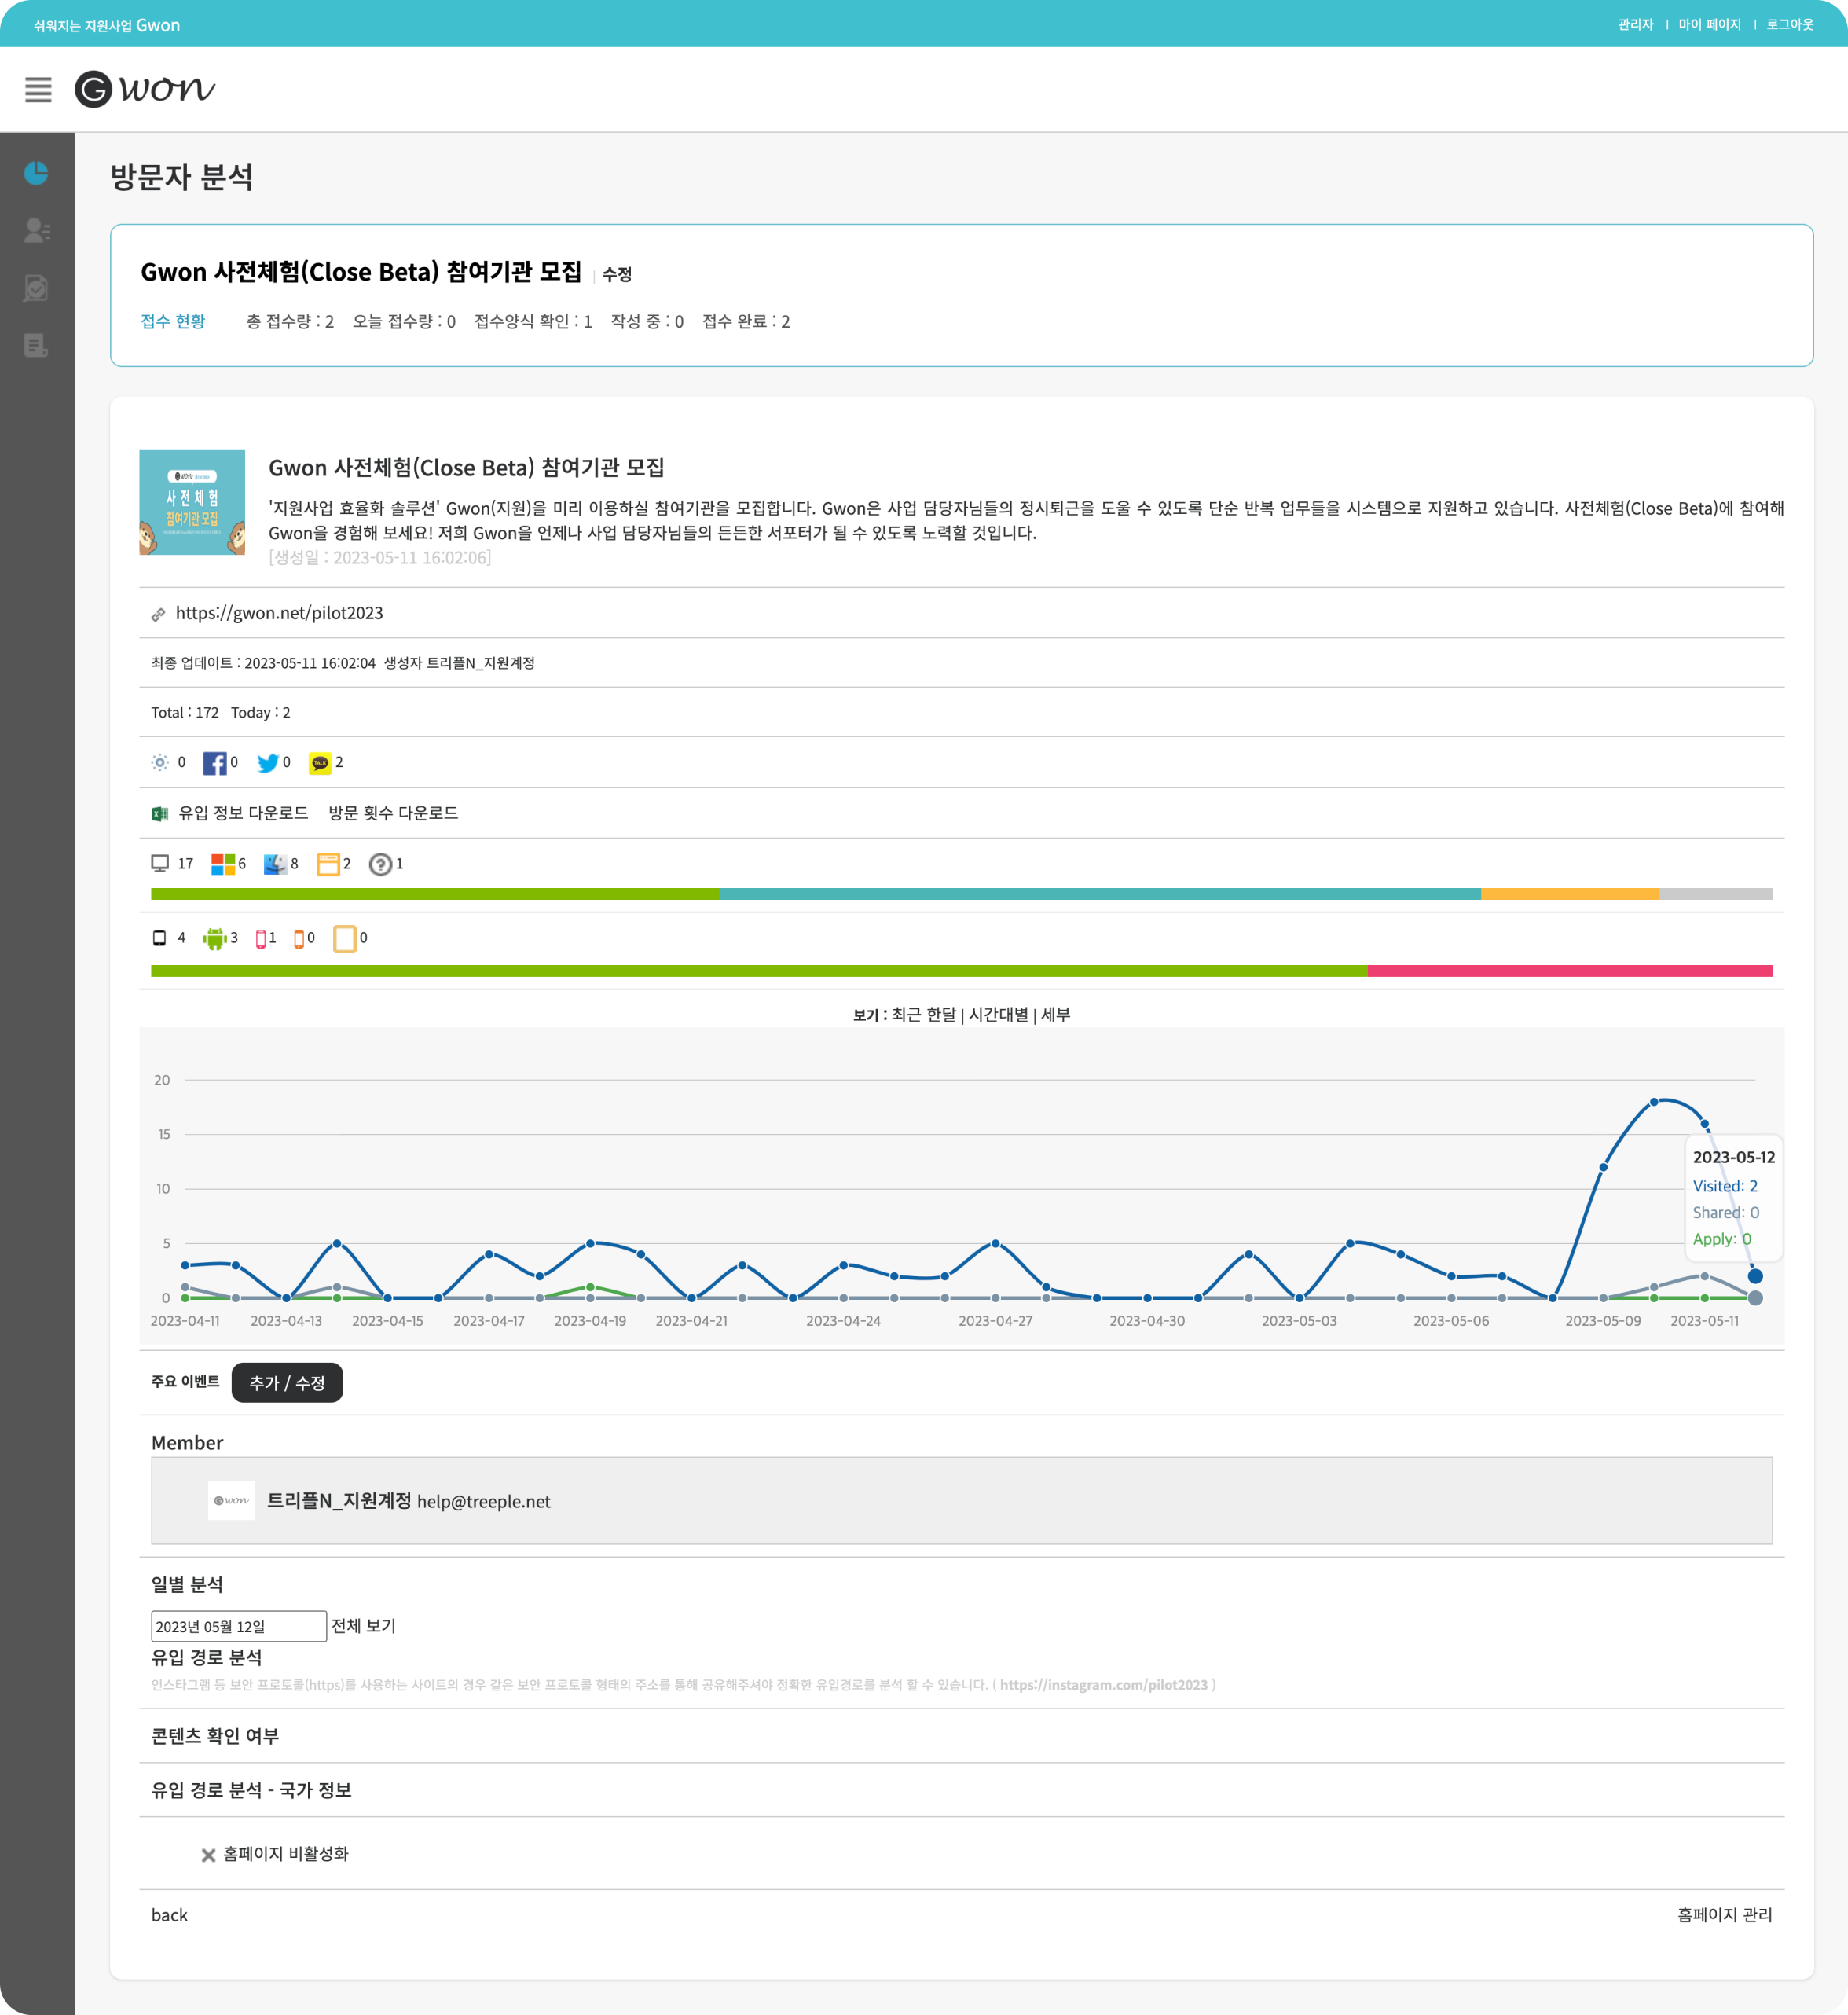Click the date field 2023년 05월 12일
Viewport: 1848px width, 2015px height.
click(239, 1626)
